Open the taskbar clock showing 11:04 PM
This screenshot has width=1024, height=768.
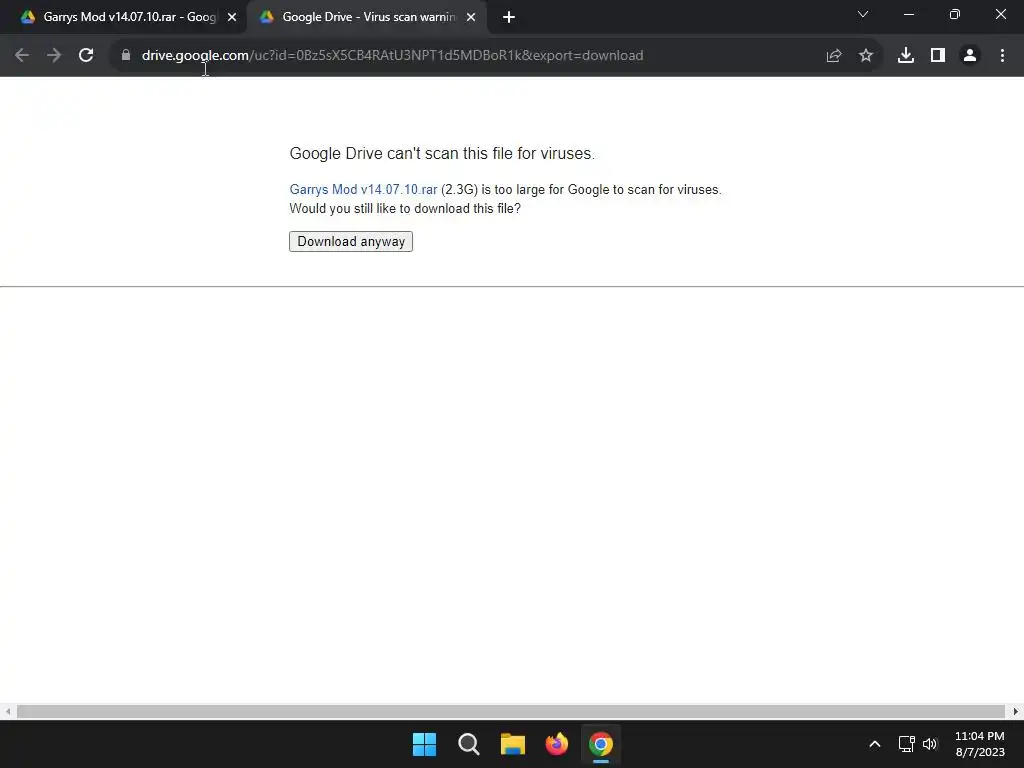(x=980, y=744)
